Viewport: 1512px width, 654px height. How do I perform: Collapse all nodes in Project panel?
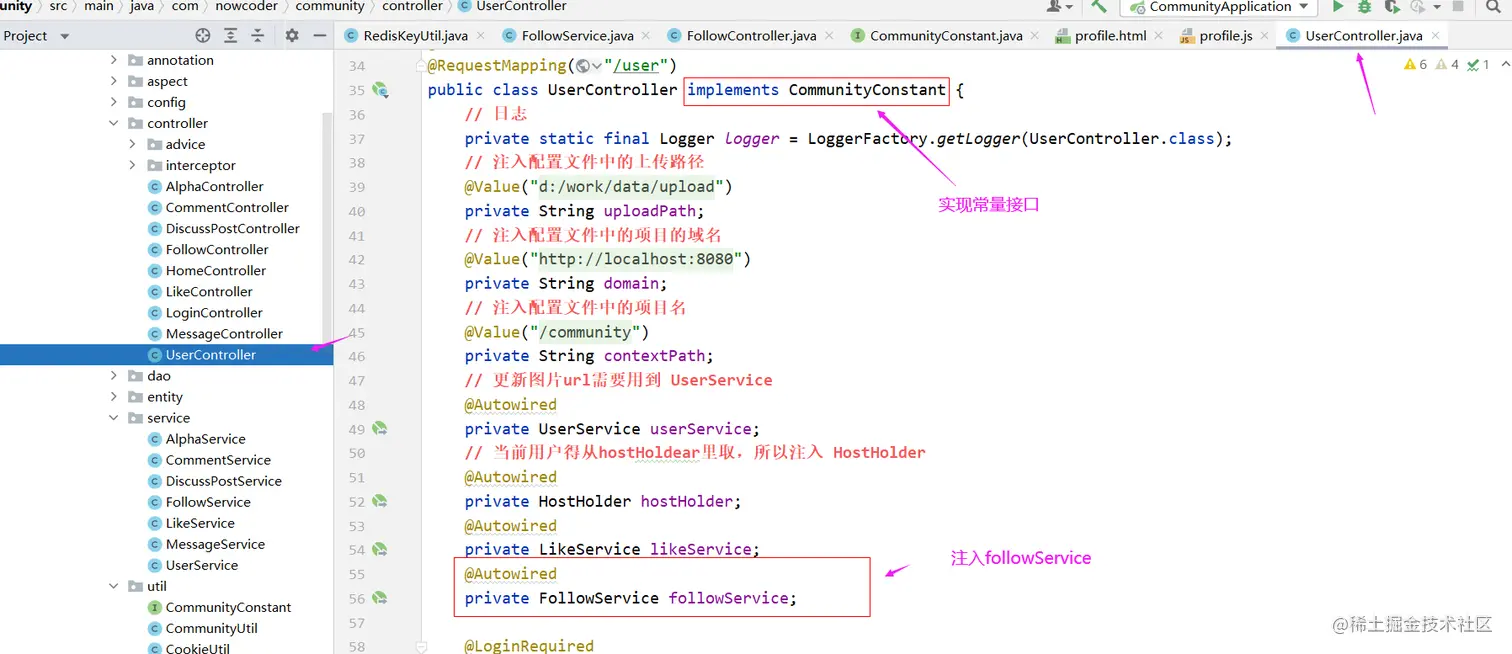click(258, 35)
